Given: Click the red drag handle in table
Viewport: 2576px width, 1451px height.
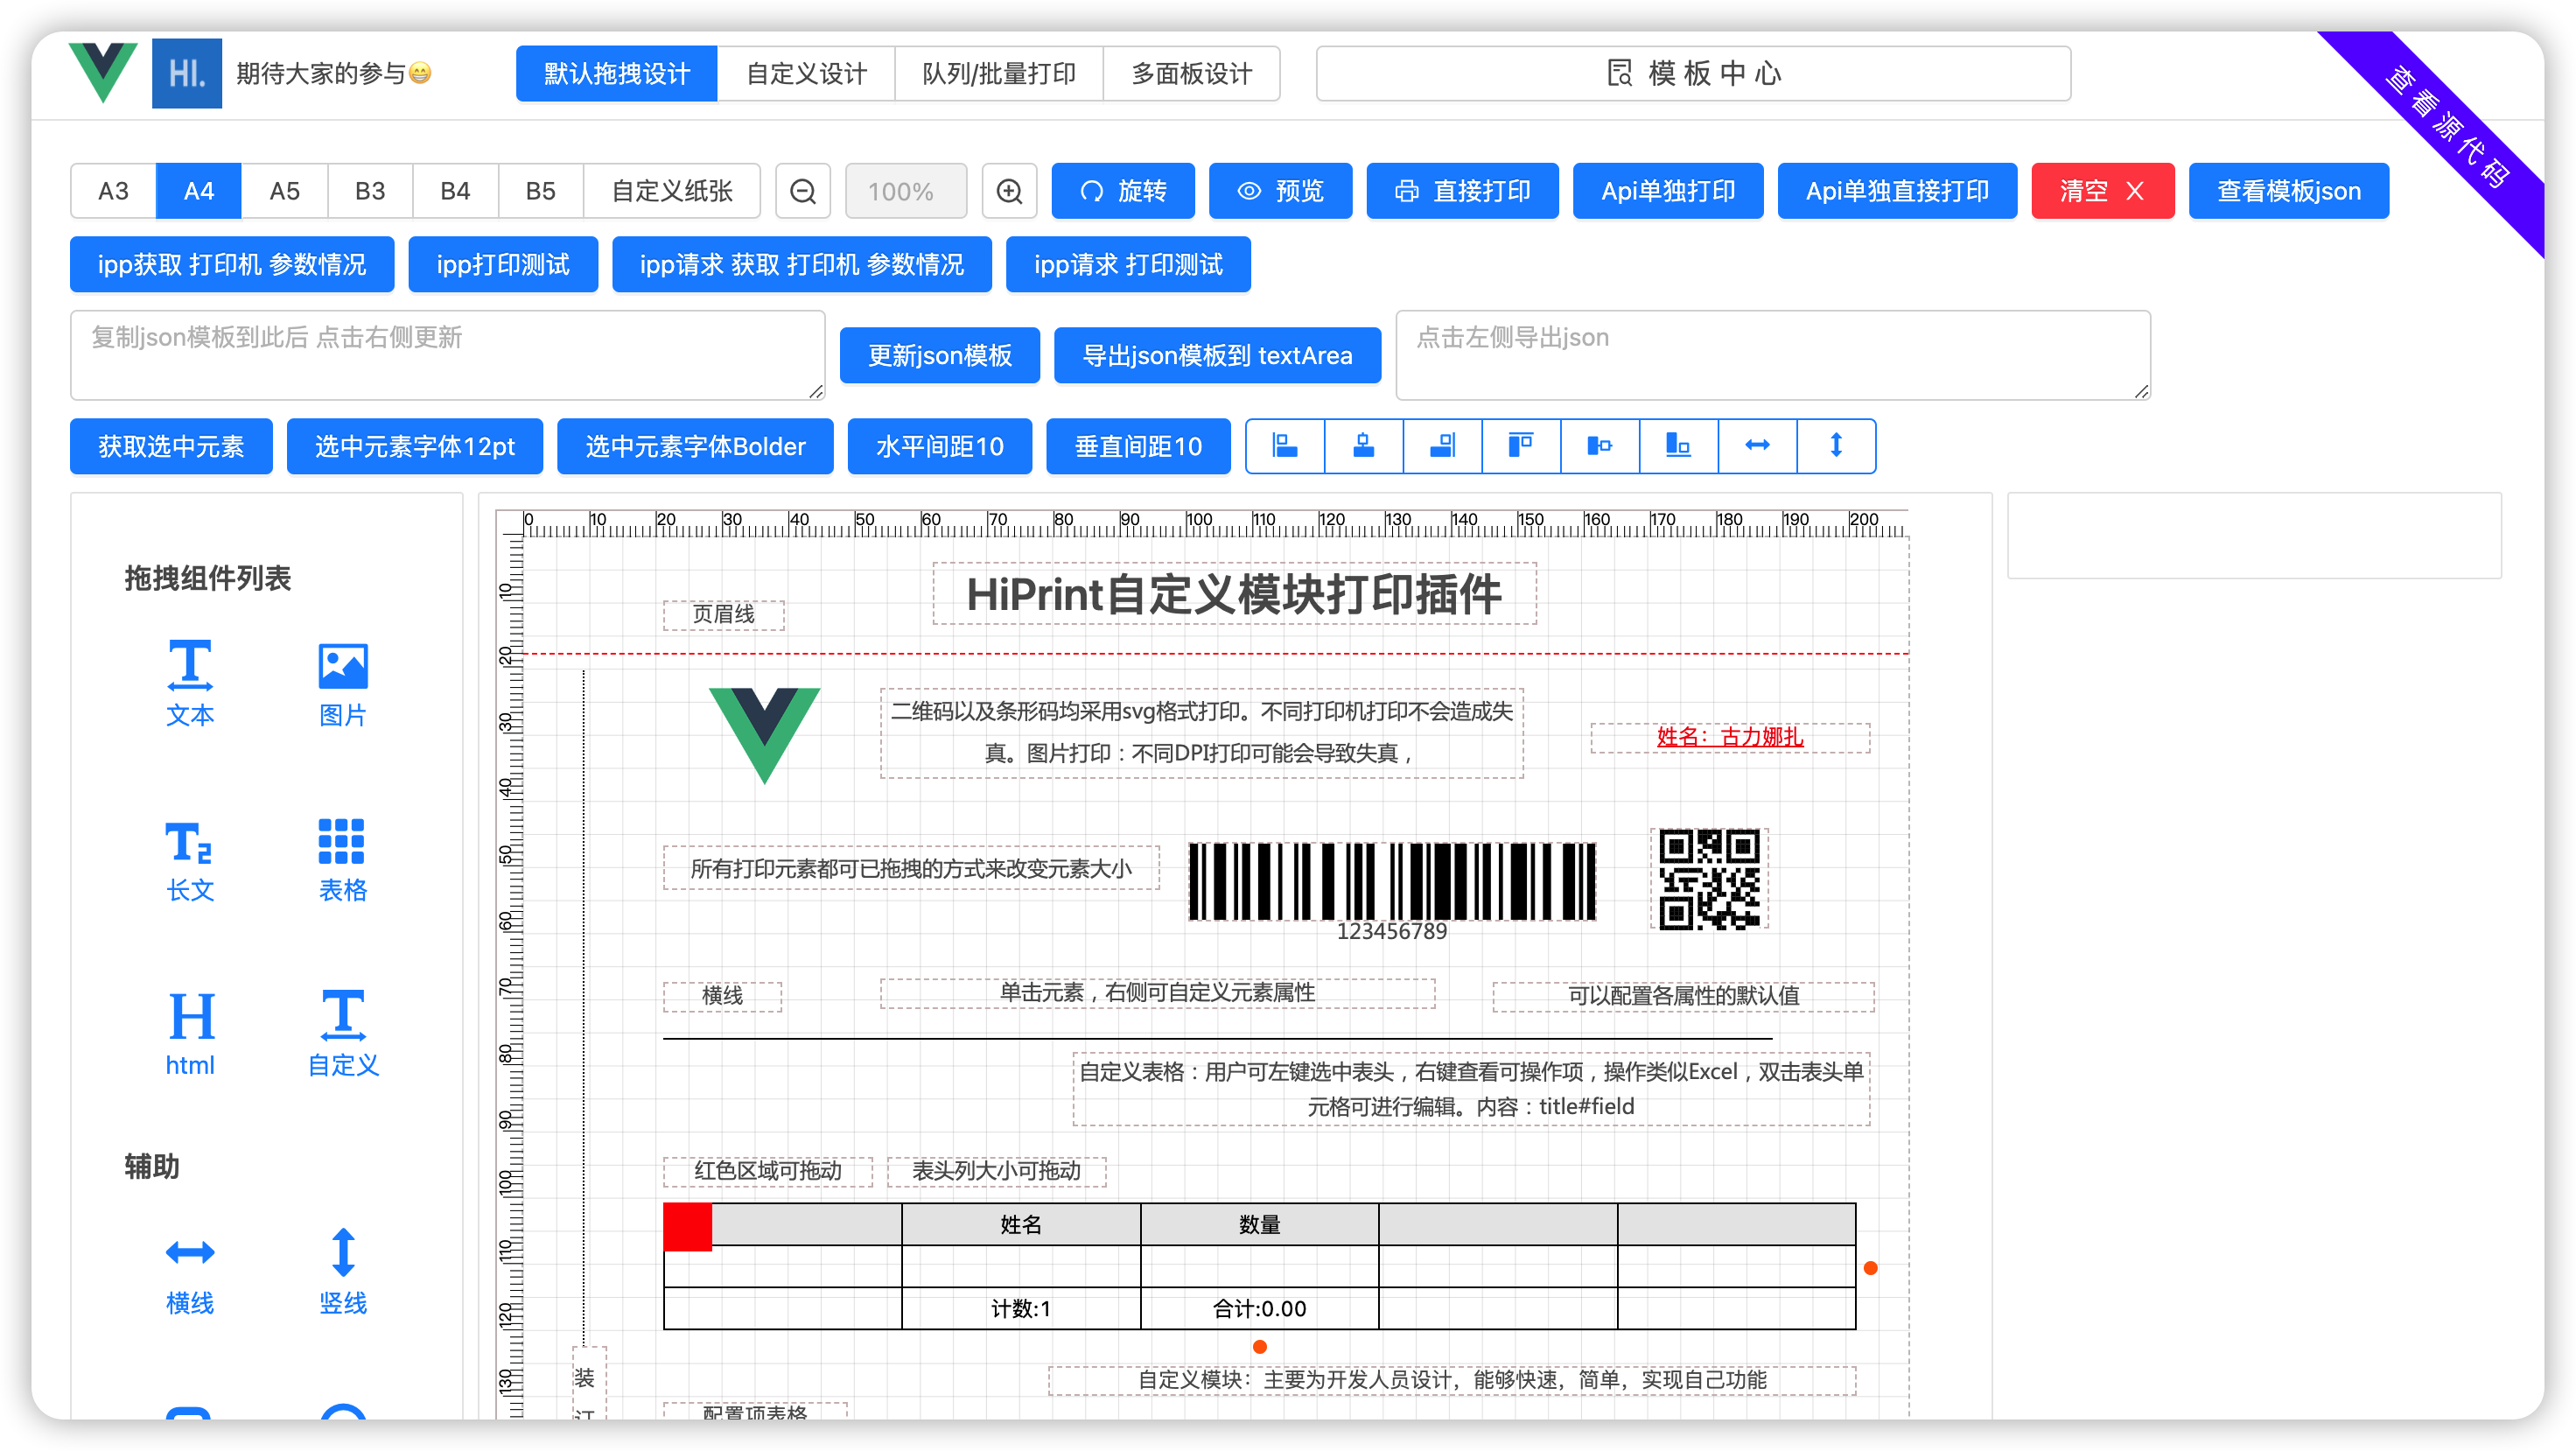Looking at the screenshot, I should [x=688, y=1227].
